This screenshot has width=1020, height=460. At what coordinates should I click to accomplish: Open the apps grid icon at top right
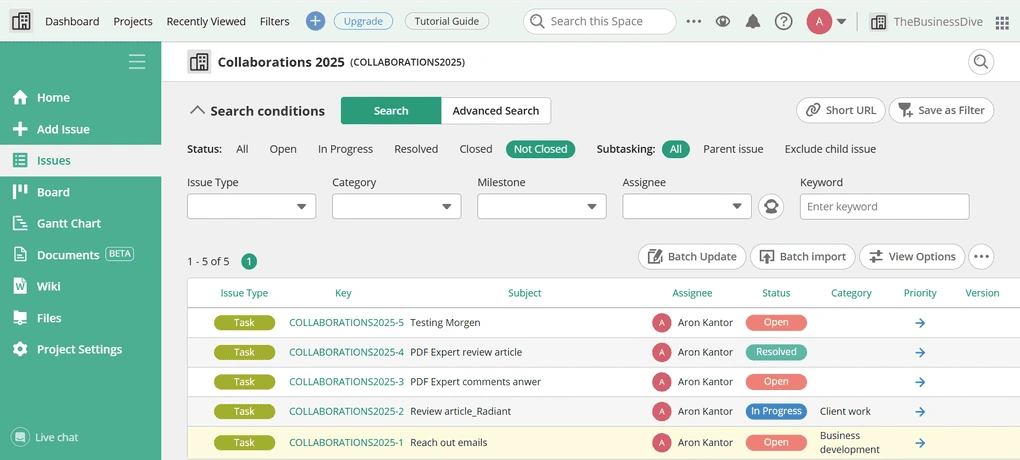[1002, 22]
